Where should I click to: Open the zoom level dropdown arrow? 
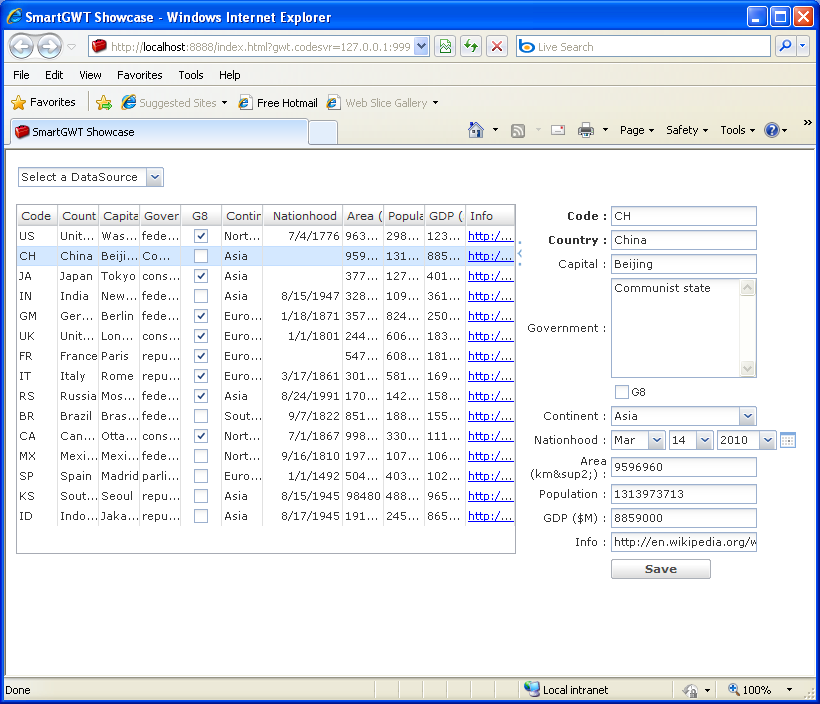coord(789,690)
